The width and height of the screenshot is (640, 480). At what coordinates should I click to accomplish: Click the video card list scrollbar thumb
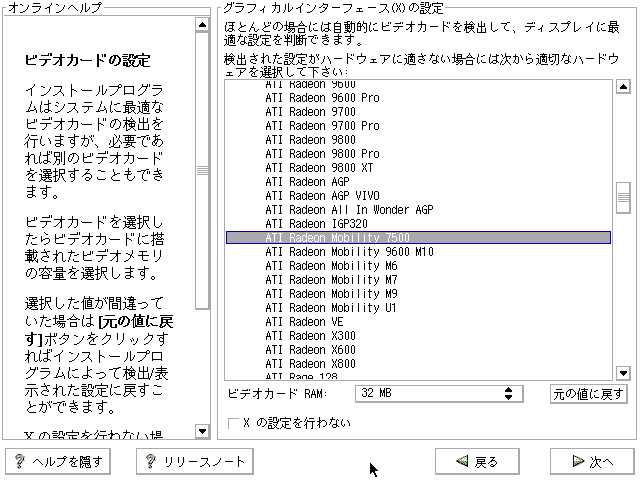623,198
